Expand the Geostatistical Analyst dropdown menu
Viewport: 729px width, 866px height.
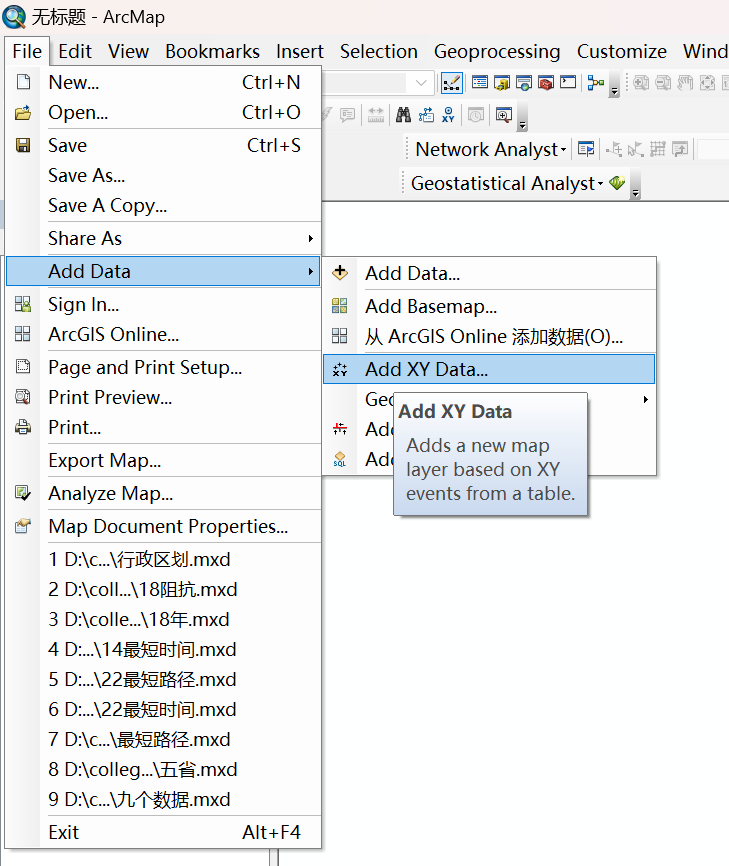(x=600, y=183)
